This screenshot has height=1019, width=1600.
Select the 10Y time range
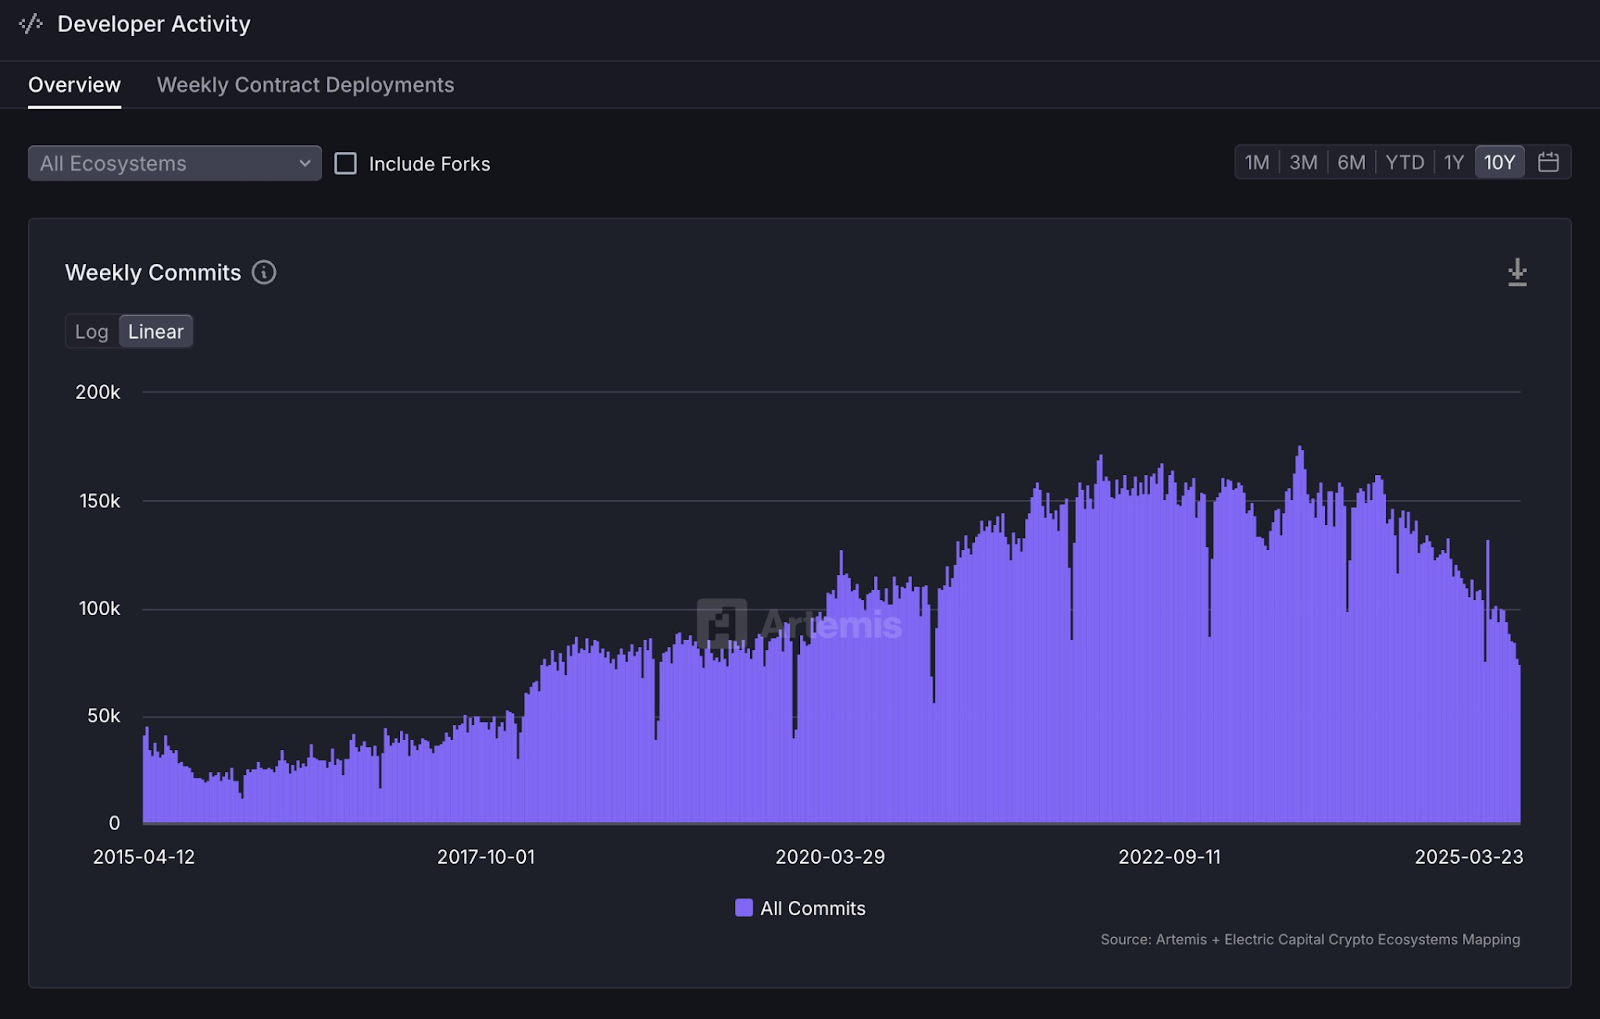pyautogui.click(x=1499, y=162)
